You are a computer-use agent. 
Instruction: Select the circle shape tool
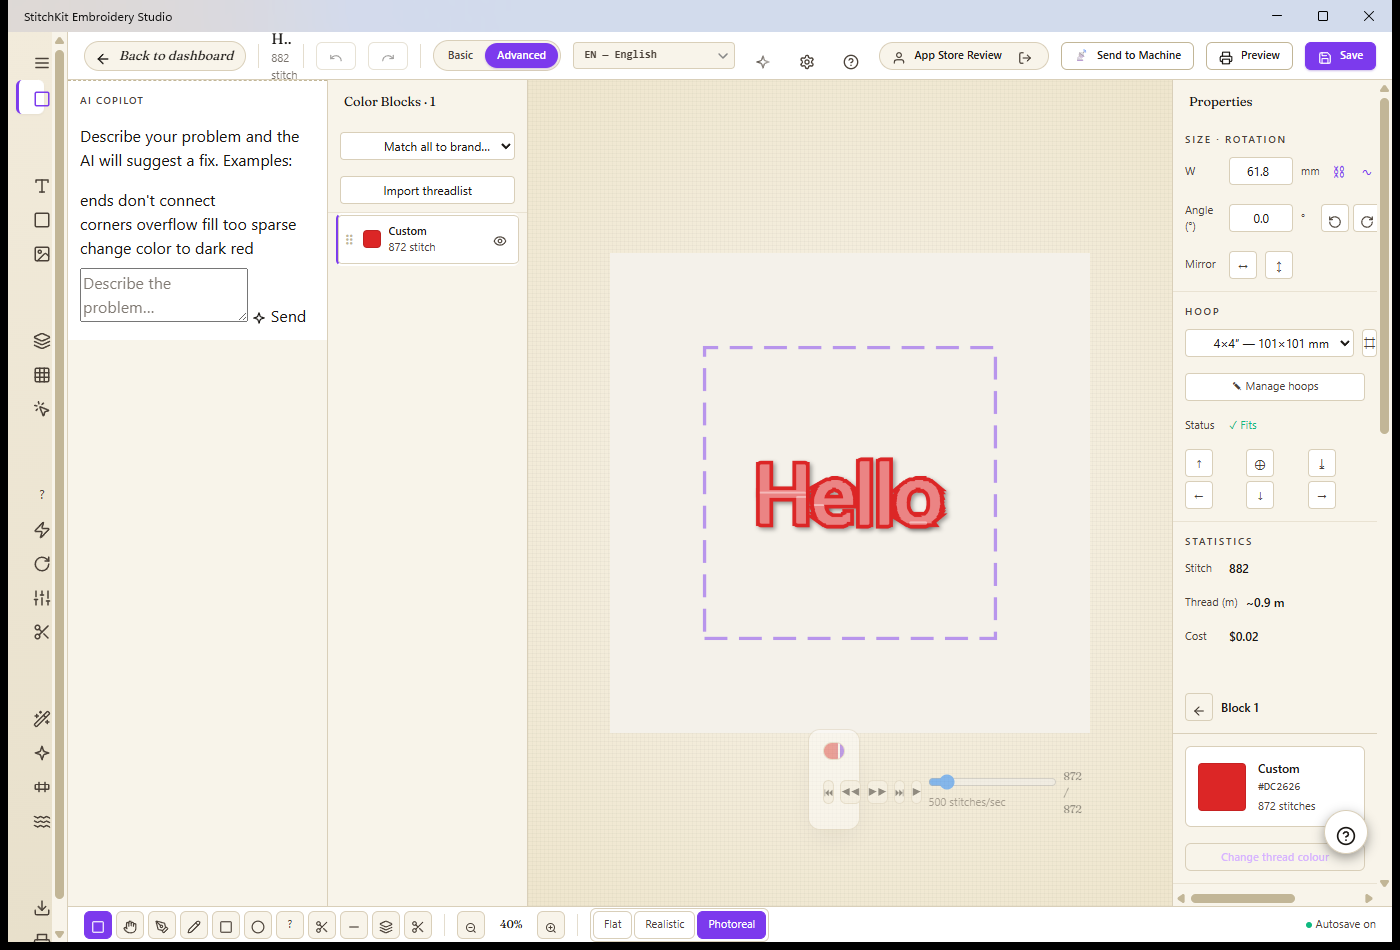258,926
